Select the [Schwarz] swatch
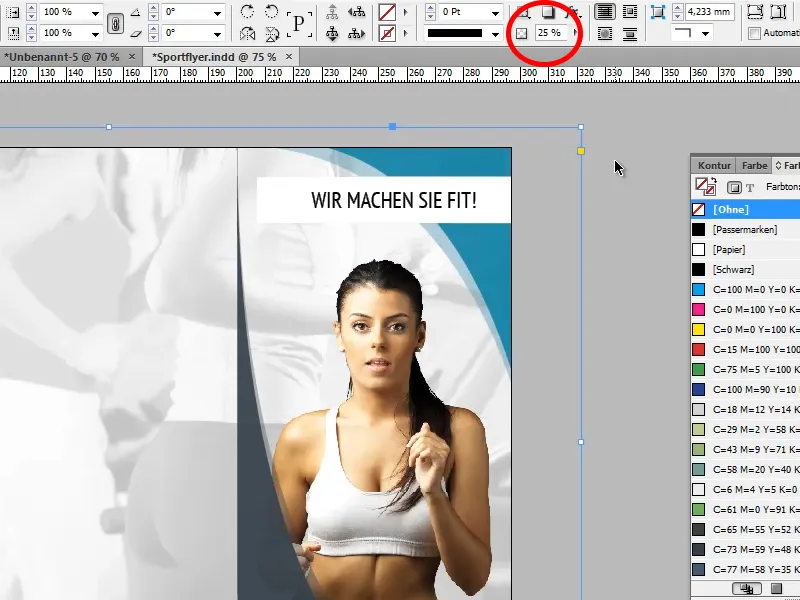 point(745,269)
